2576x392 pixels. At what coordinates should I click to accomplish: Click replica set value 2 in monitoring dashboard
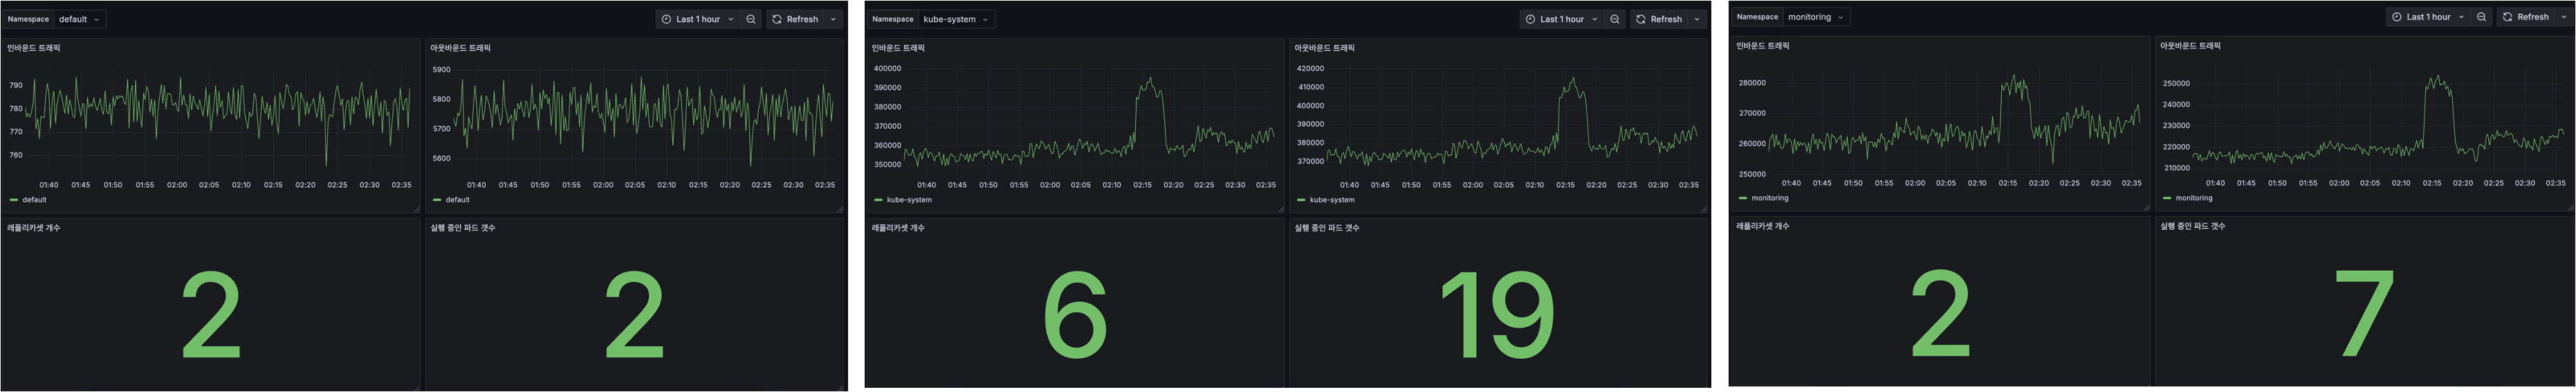click(x=1940, y=314)
